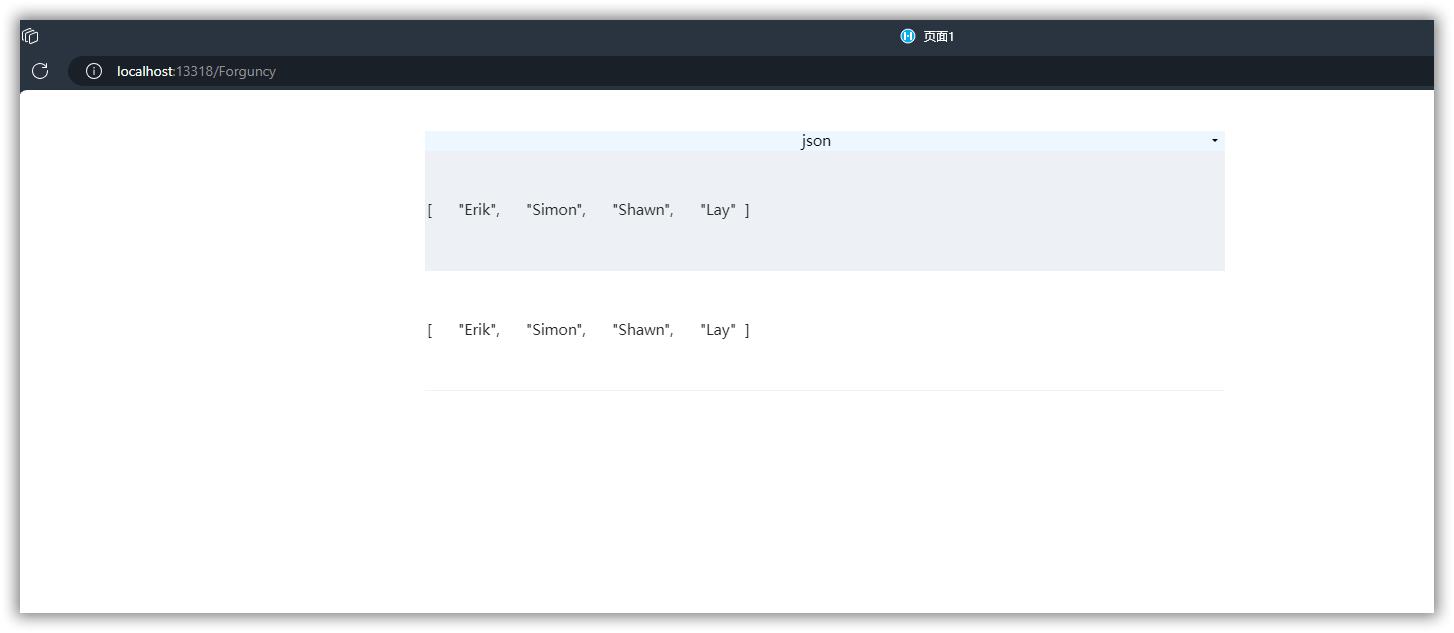Click the blue H favicon on the tab

pos(907,36)
